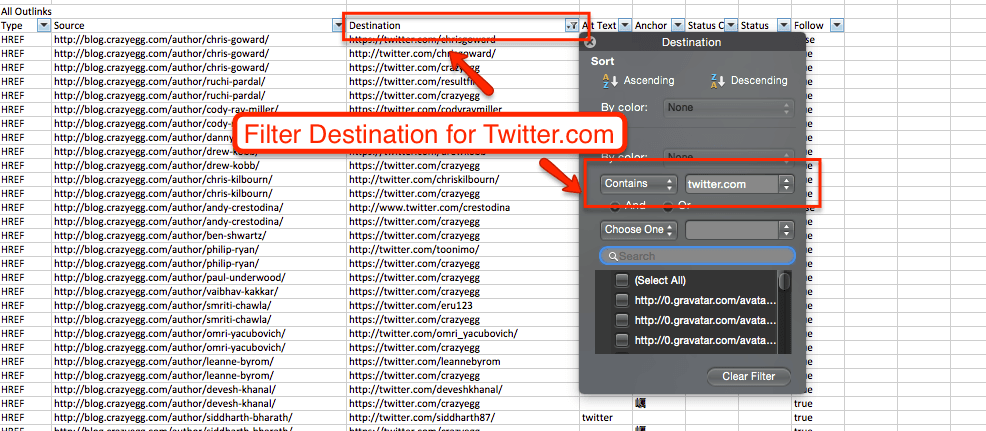Select the HREF cell in the siddharth87 row
Screen dimensions: 986x431
click(26, 417)
